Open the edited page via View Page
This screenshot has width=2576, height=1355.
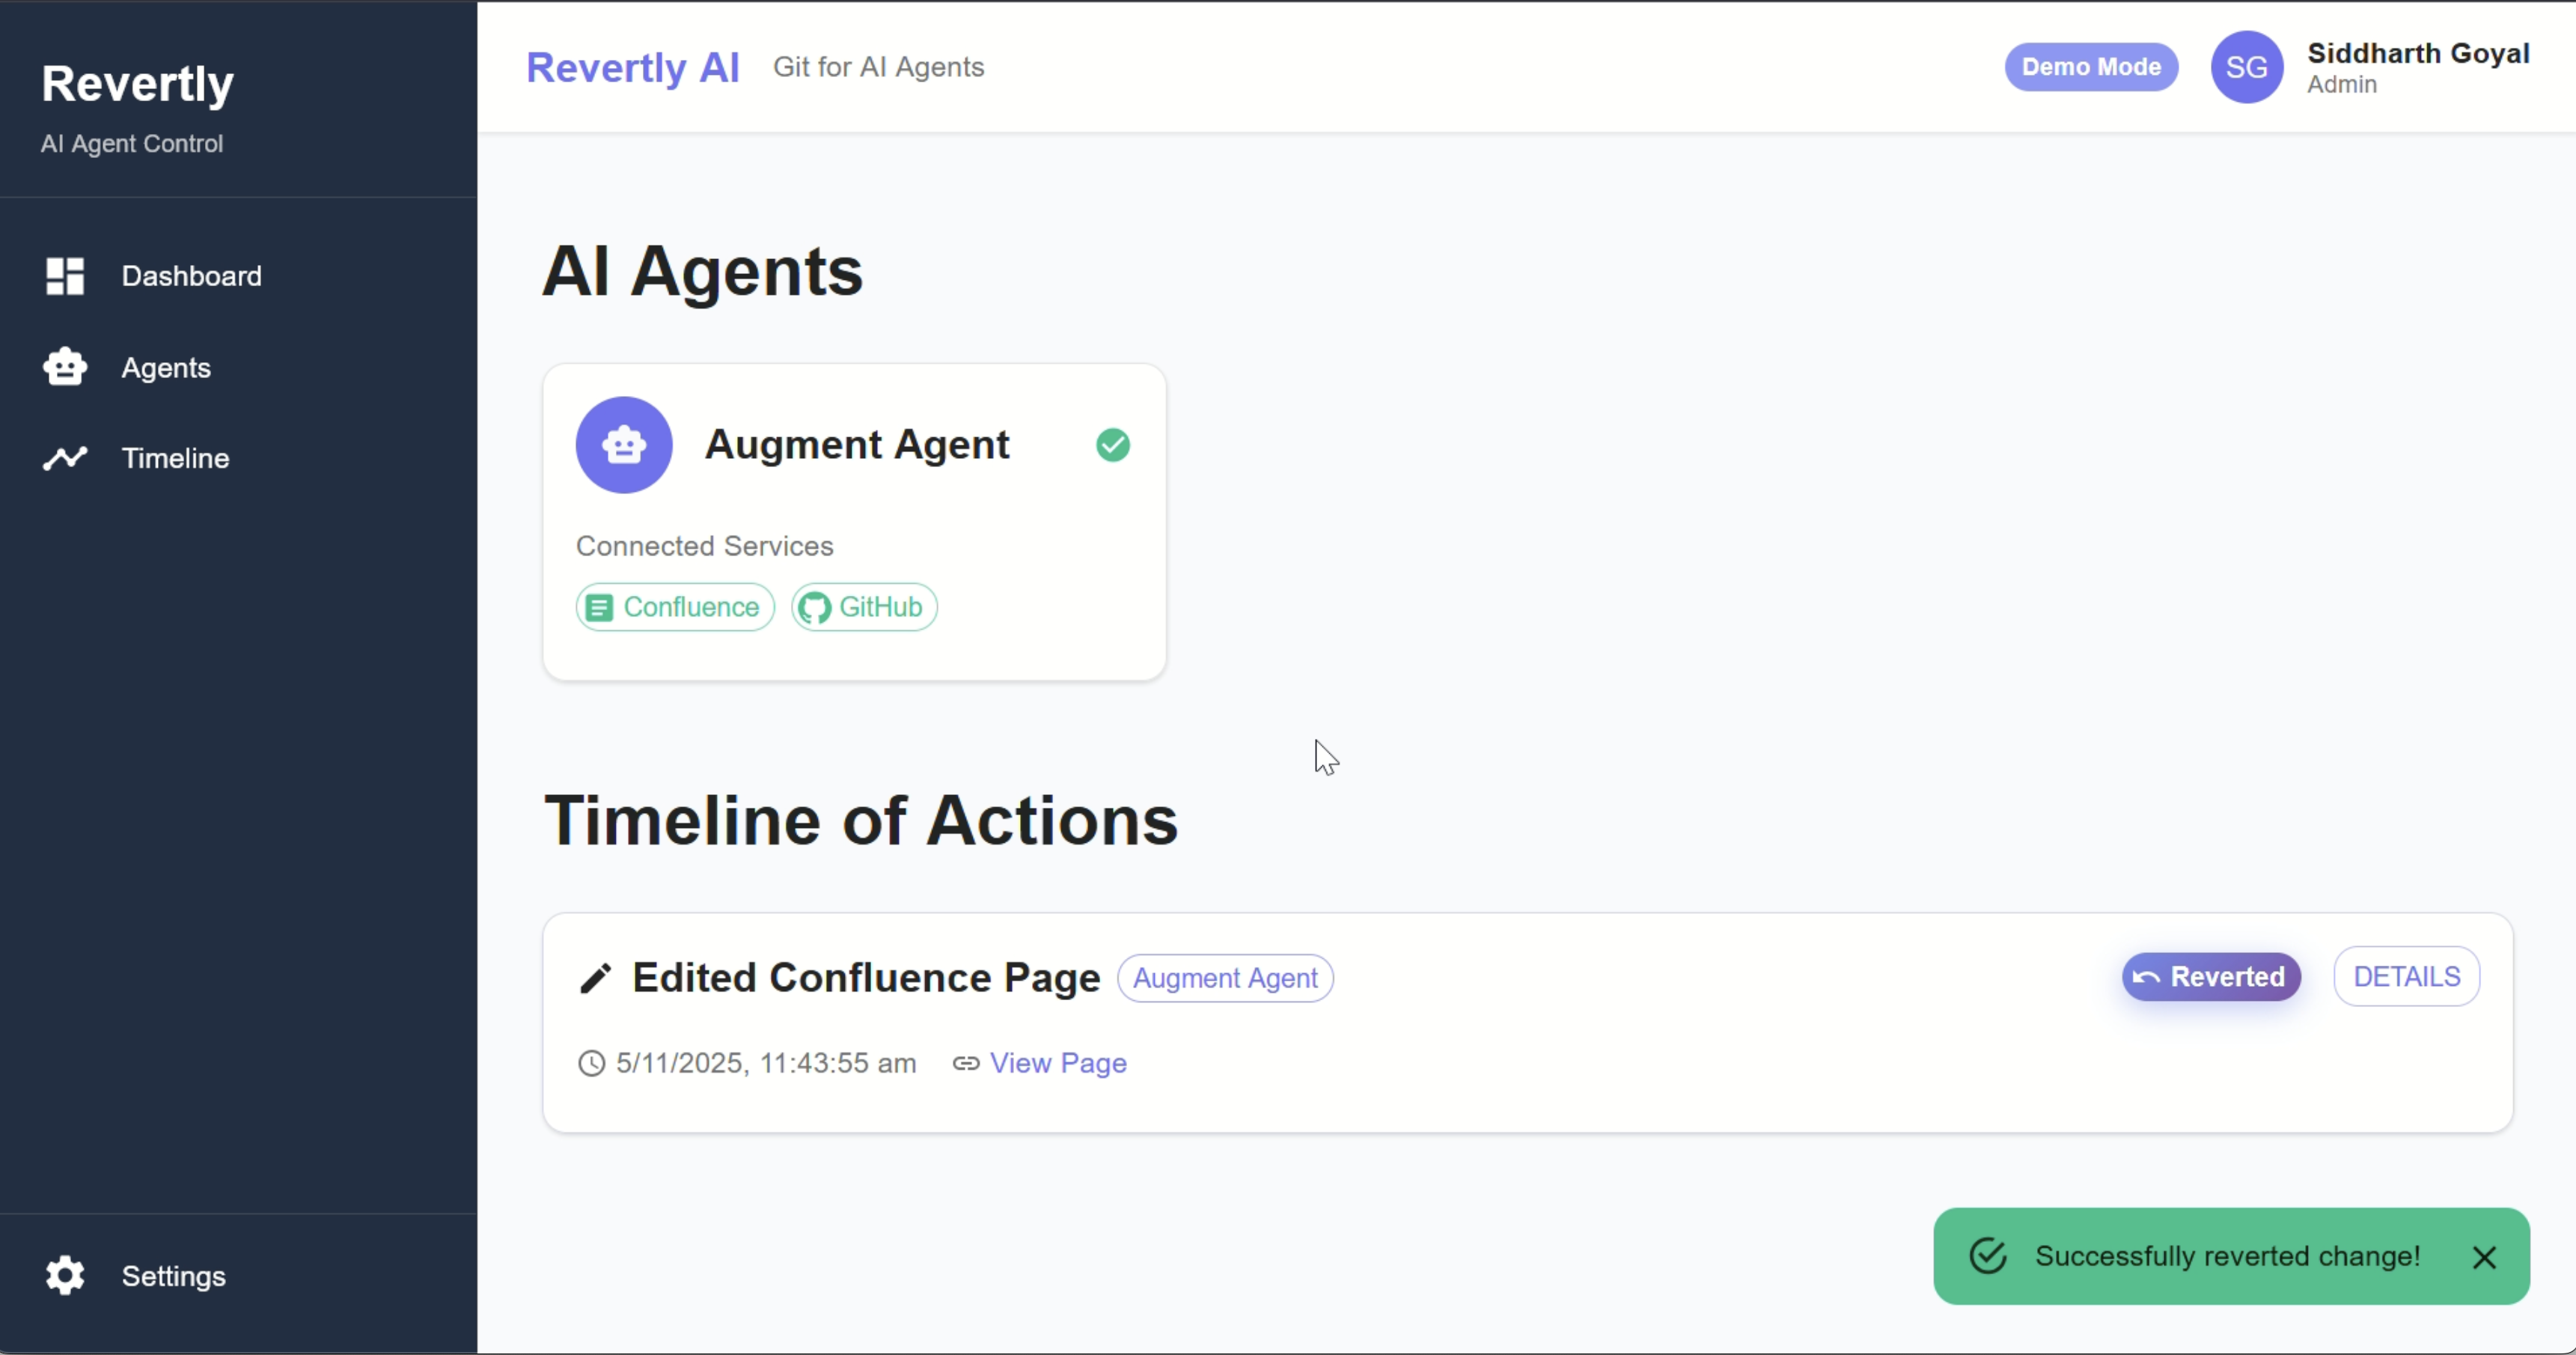(x=1058, y=1063)
